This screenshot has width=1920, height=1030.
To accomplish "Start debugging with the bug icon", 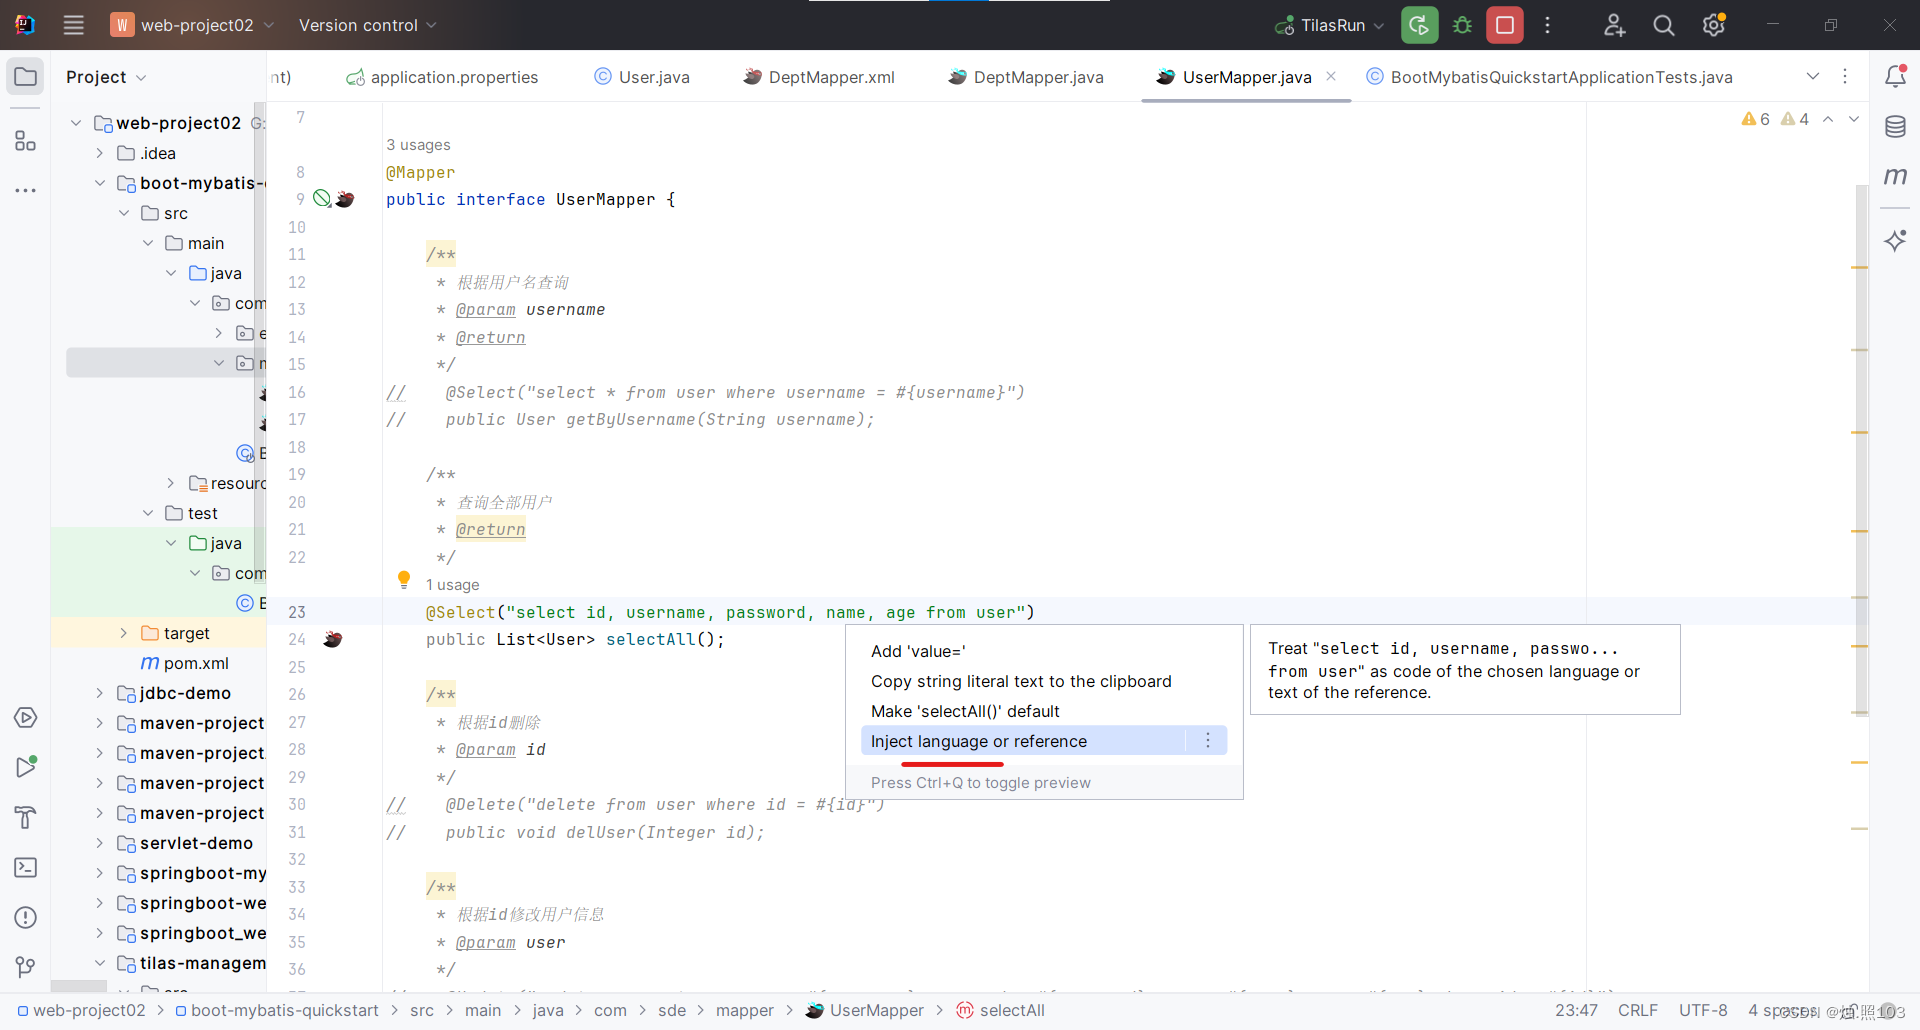I will 1462,25.
